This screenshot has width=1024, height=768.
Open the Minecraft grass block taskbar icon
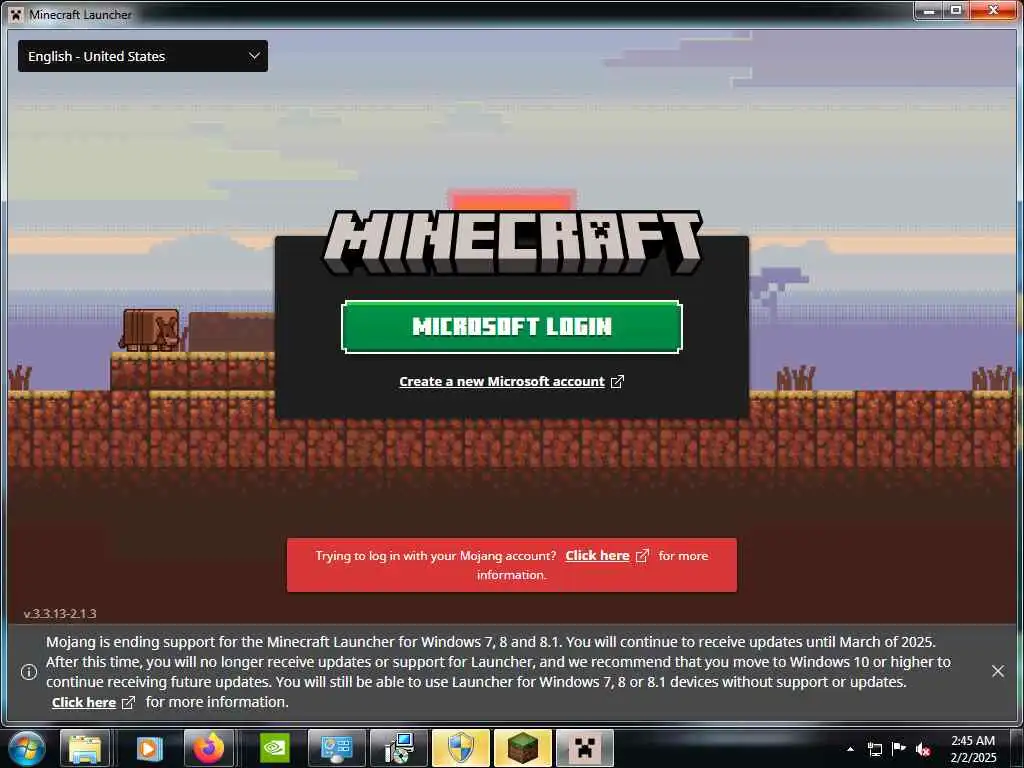pyautogui.click(x=522, y=748)
